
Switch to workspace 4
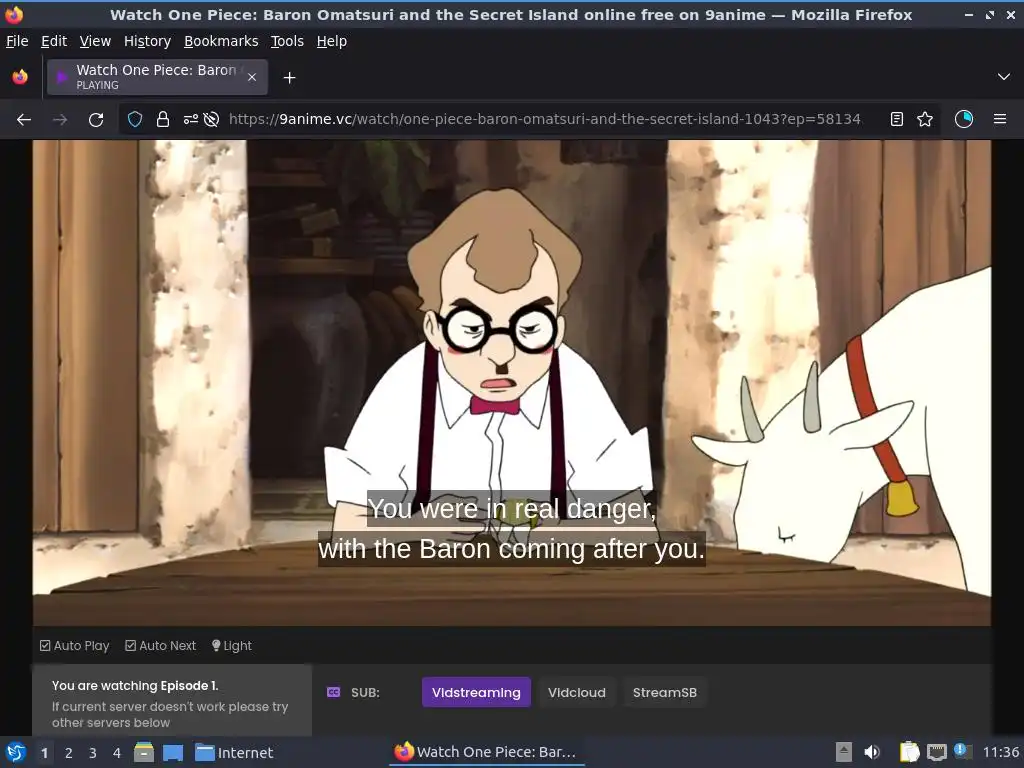click(117, 753)
